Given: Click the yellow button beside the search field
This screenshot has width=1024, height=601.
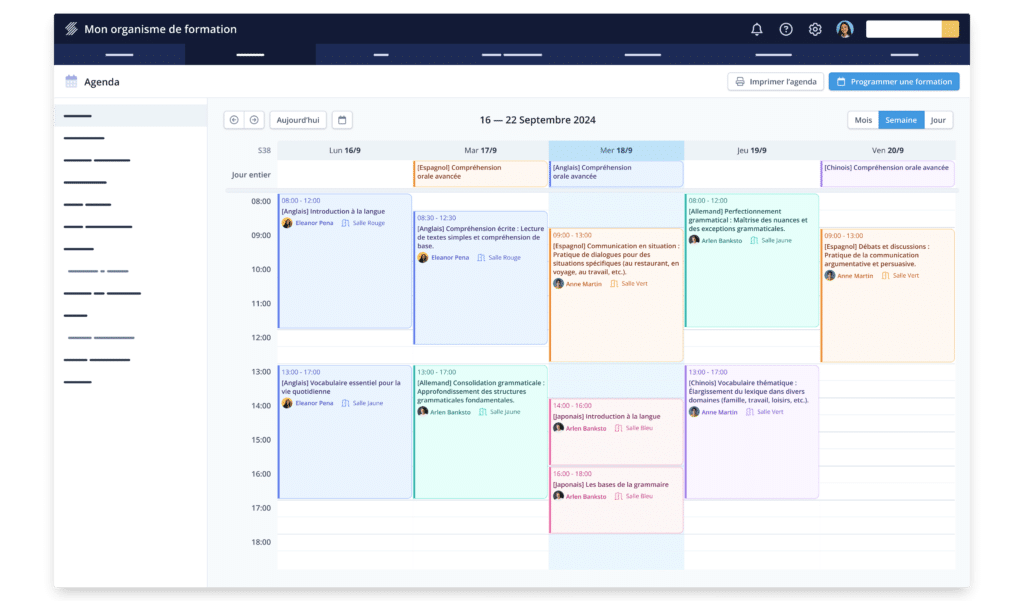Looking at the screenshot, I should coord(951,29).
